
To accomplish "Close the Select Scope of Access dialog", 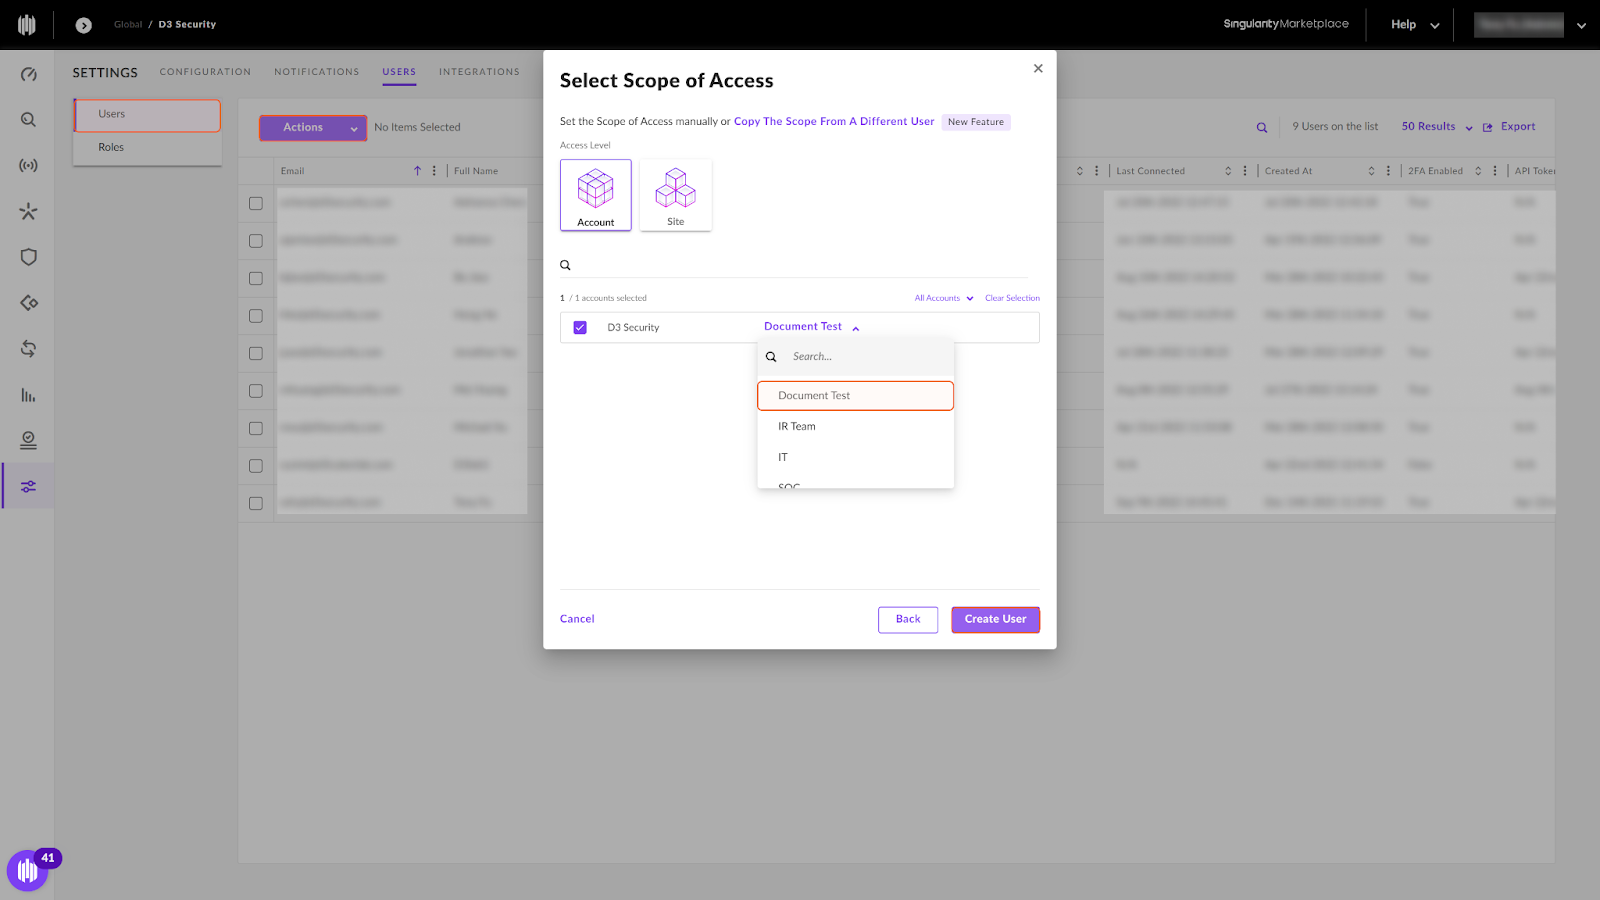I will (x=1038, y=69).
